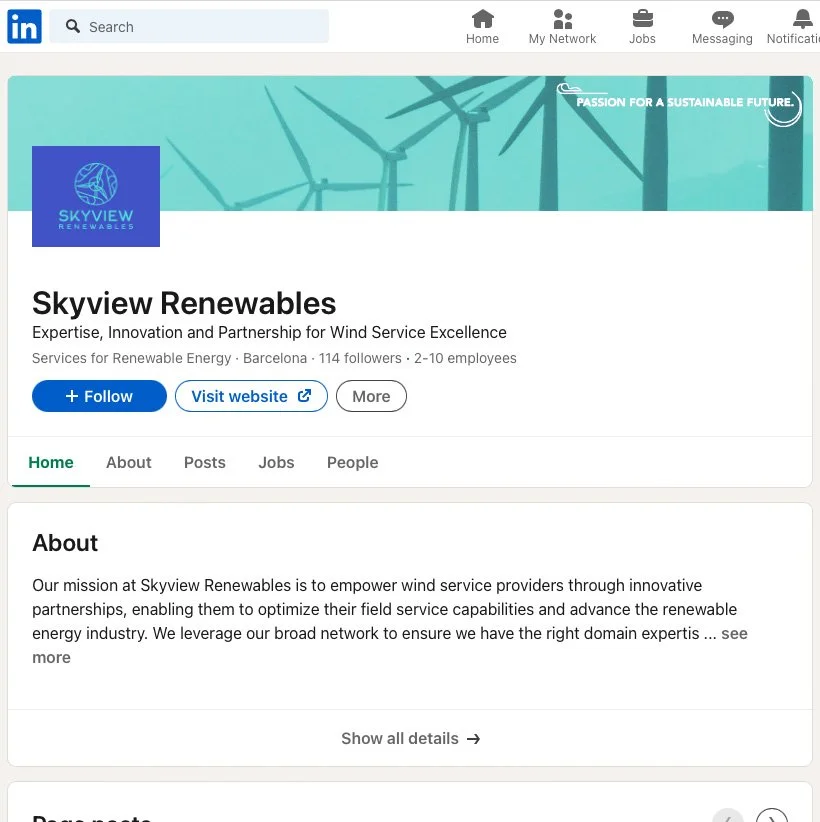Click the LinkedIn logo icon
Screen dimensions: 820x822
(24, 26)
